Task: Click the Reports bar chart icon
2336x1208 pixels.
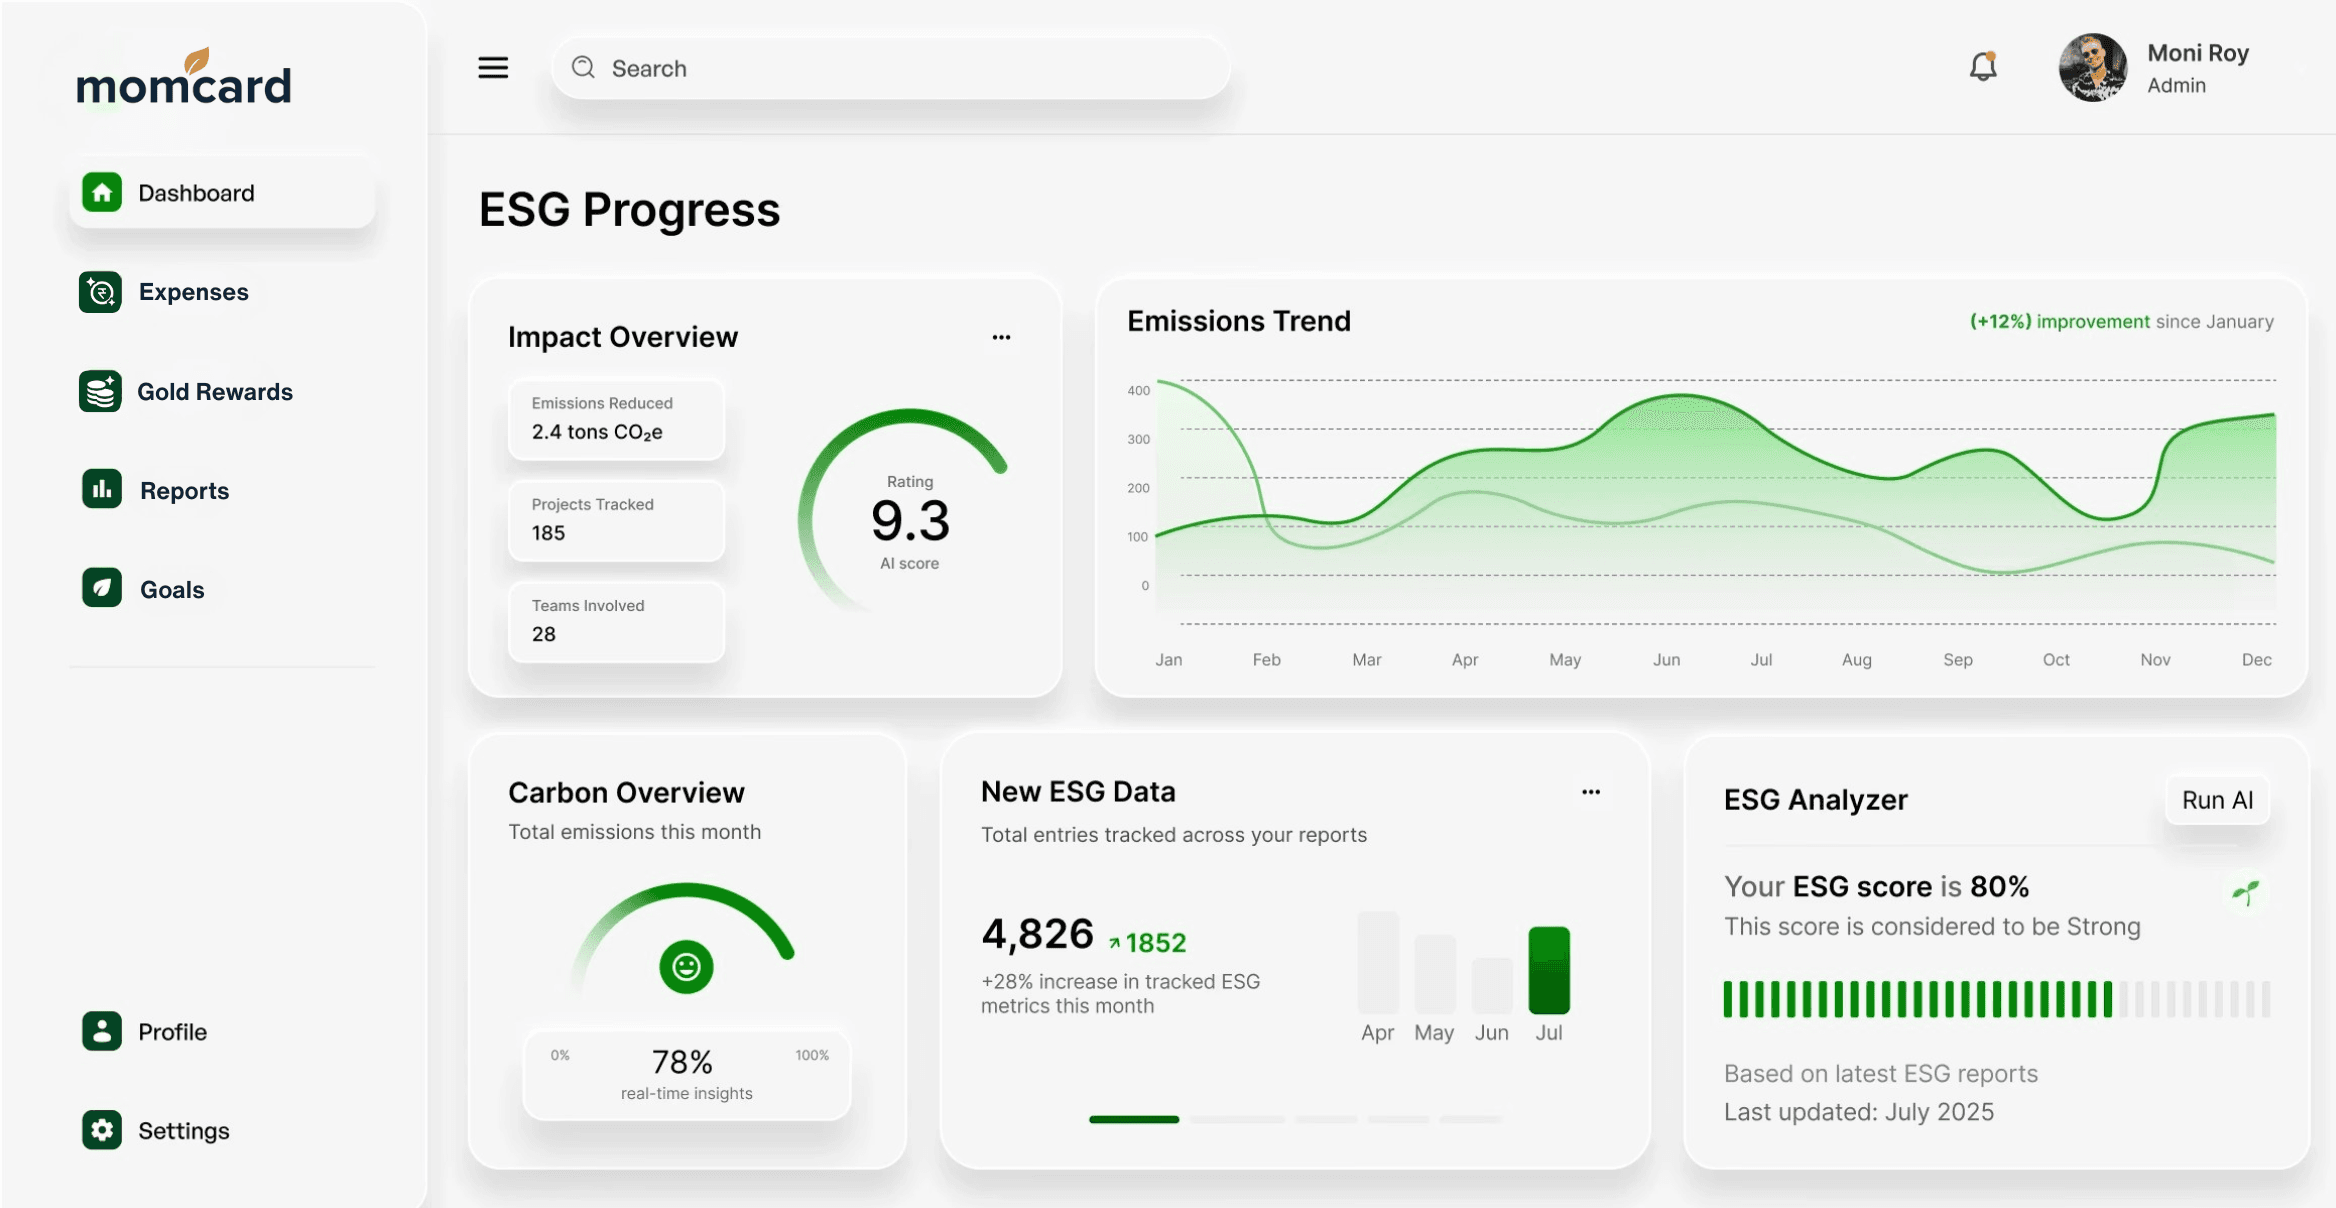Action: tap(101, 489)
